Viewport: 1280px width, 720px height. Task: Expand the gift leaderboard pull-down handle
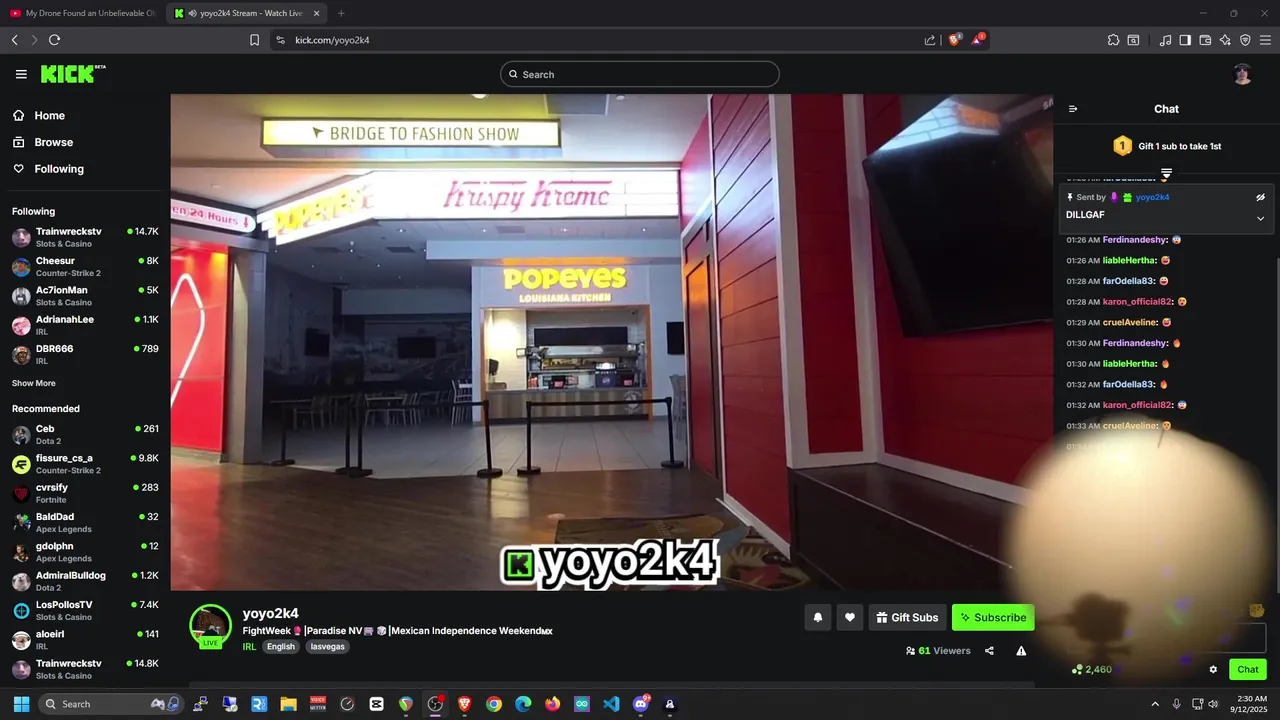point(1166,174)
